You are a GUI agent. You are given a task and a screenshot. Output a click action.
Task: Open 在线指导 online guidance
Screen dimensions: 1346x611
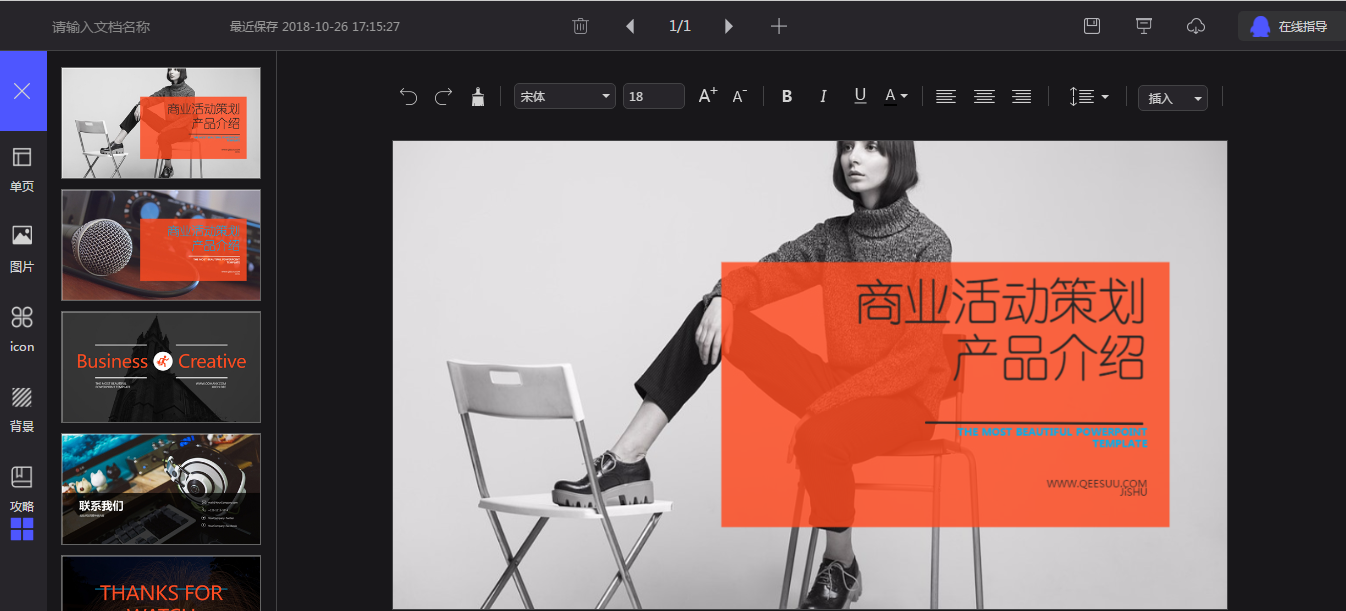(x=1291, y=26)
